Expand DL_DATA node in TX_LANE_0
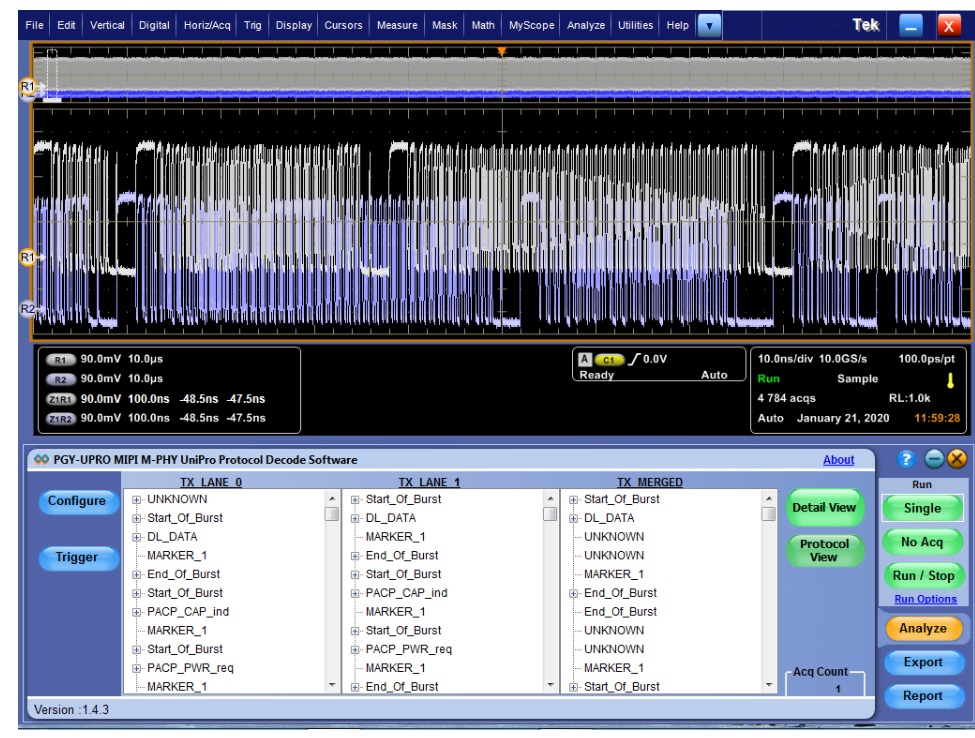 tap(136, 537)
